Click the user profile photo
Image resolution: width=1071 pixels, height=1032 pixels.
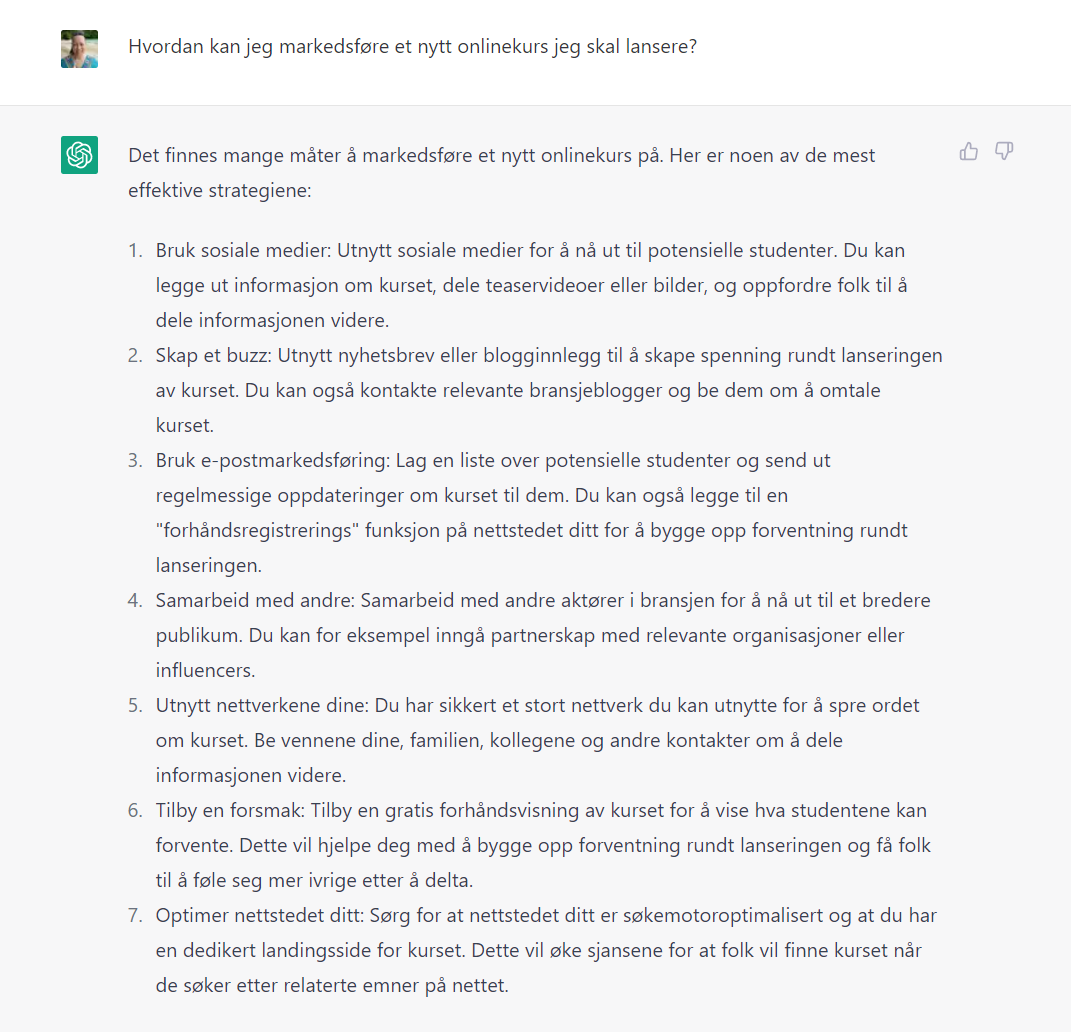click(79, 48)
